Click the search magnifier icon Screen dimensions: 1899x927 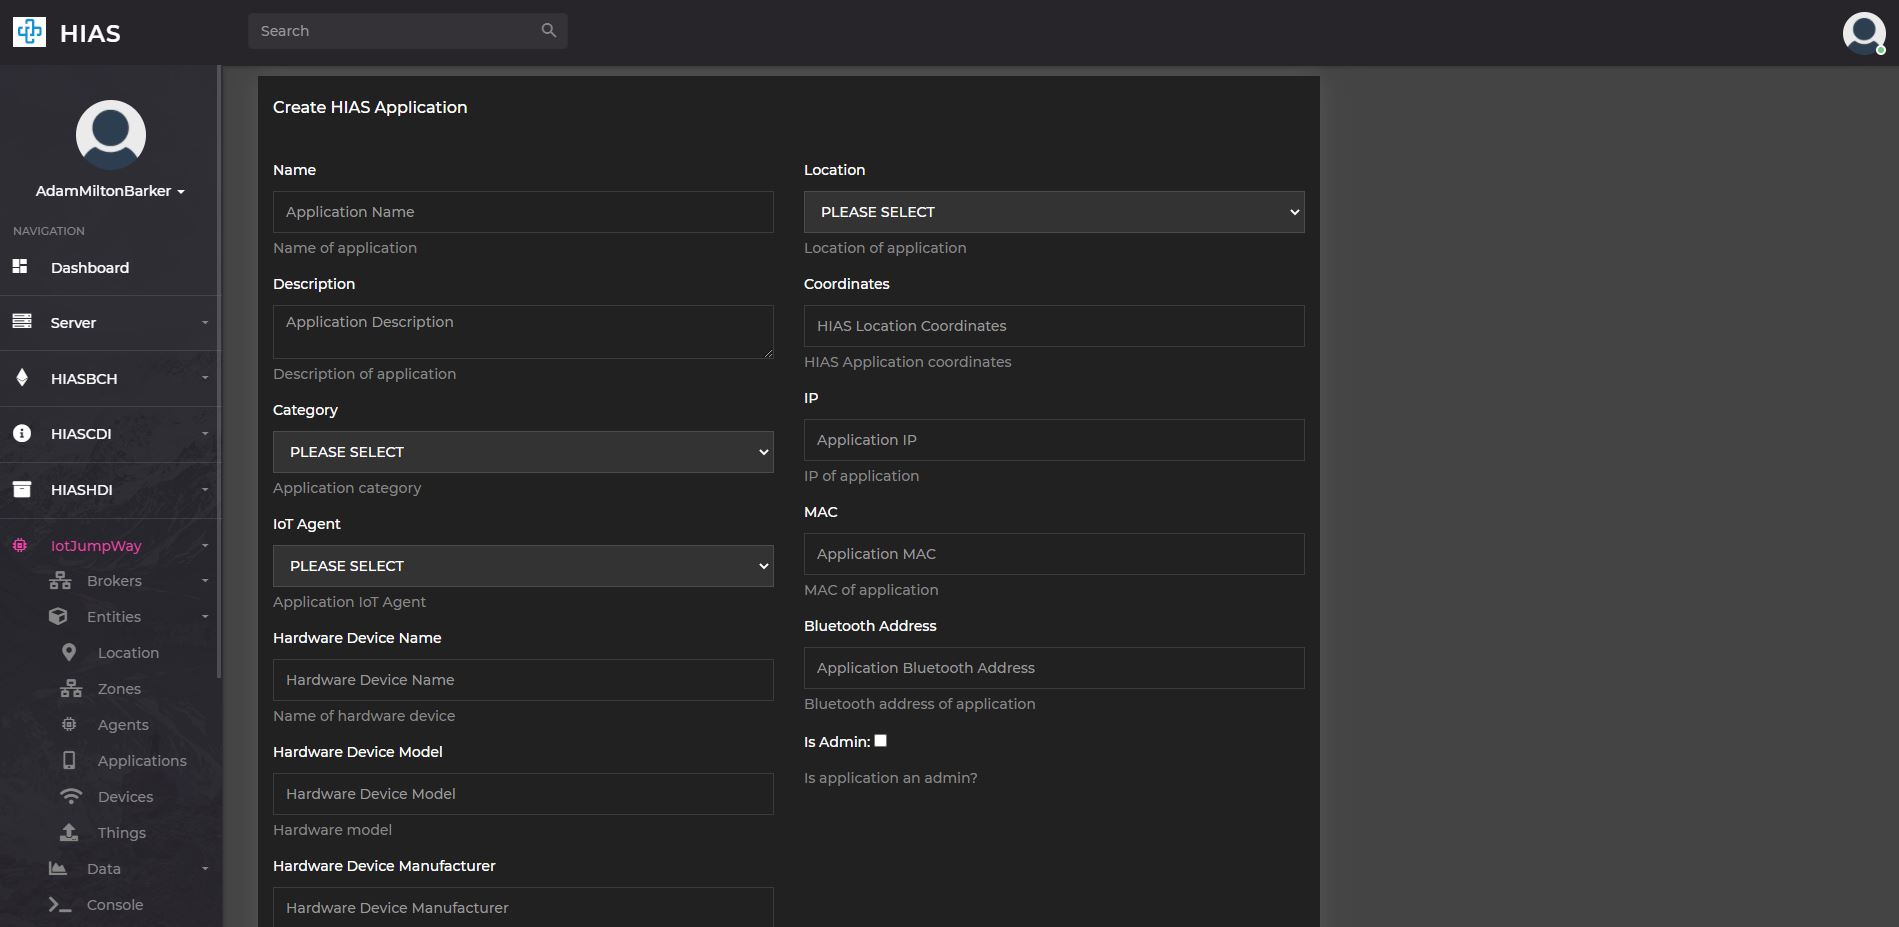tap(548, 30)
